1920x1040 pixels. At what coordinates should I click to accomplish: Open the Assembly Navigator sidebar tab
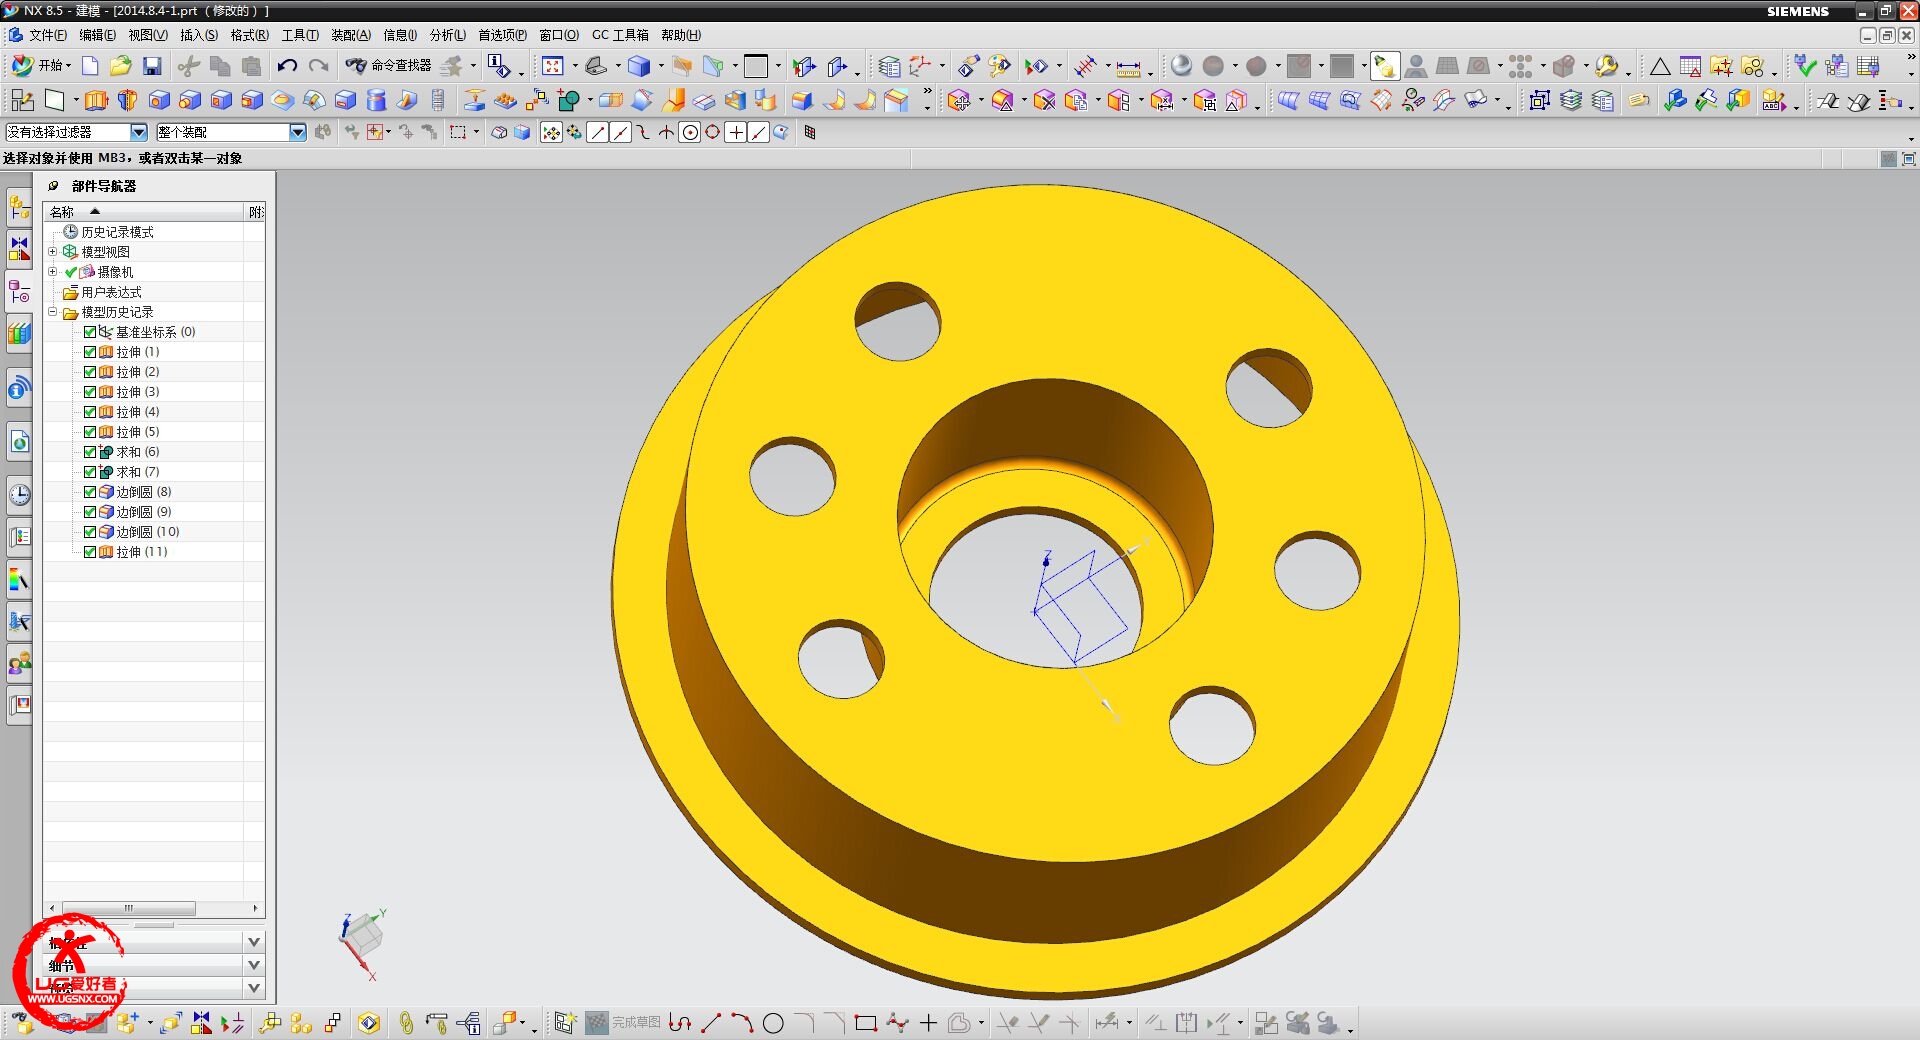point(20,208)
